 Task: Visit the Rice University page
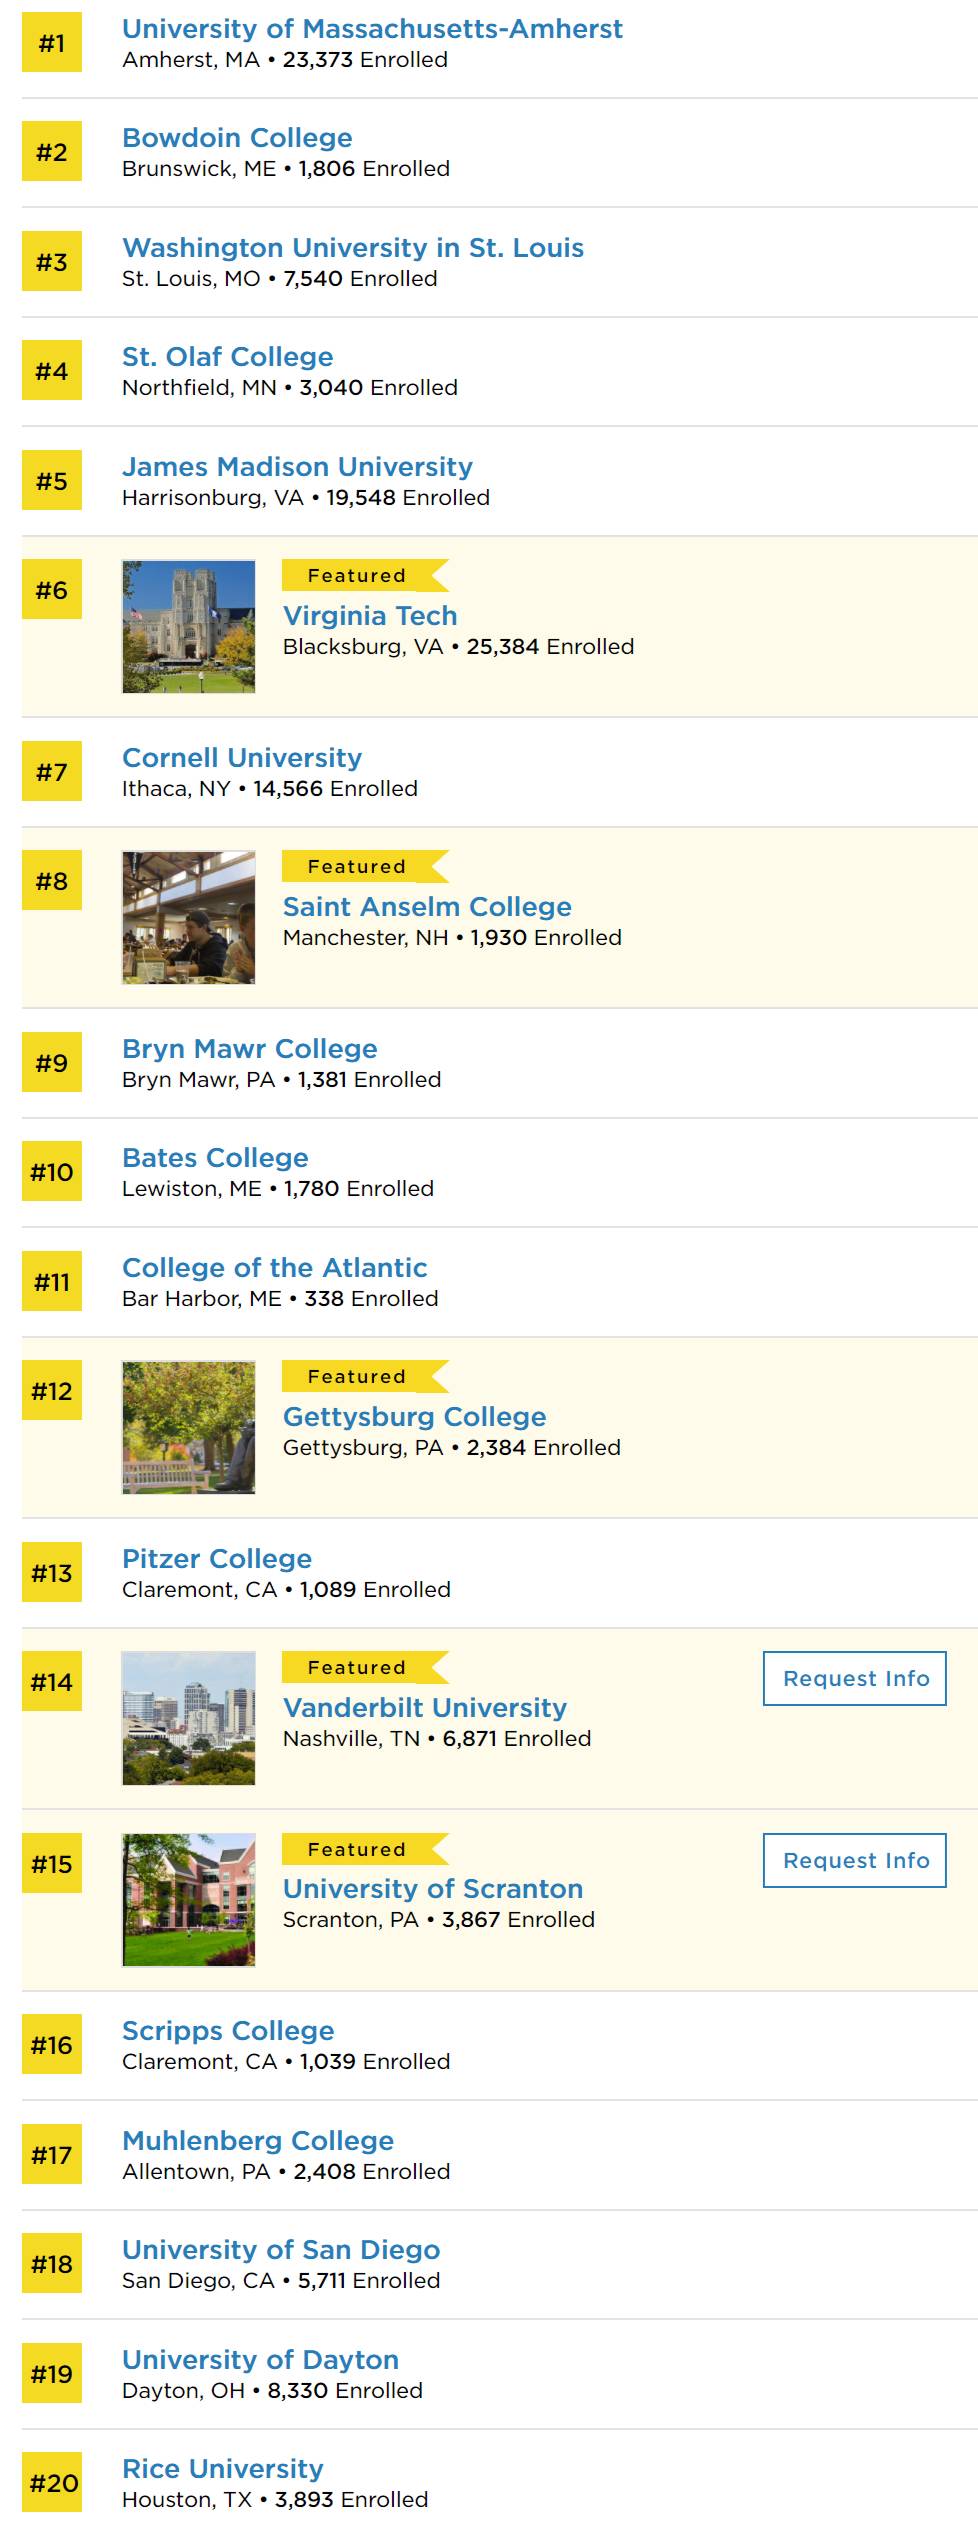click(223, 2468)
